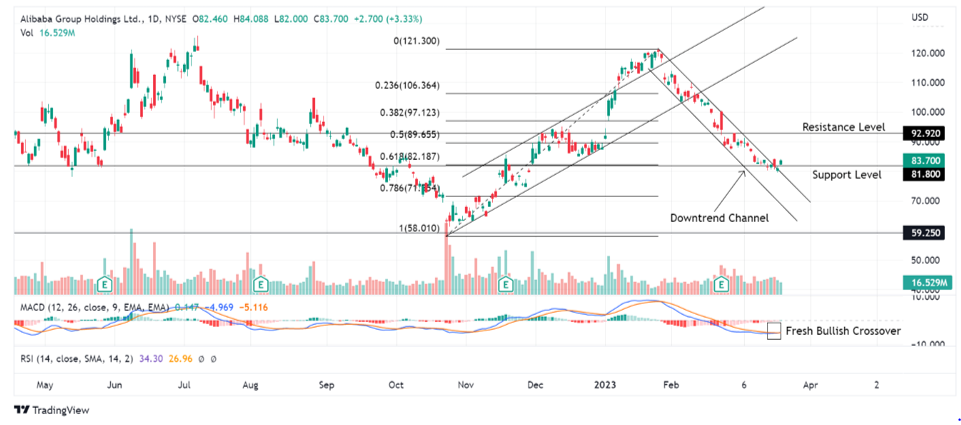Click the Fibonacci 1(58.010) label
The height and width of the screenshot is (425, 961).
coord(419,228)
